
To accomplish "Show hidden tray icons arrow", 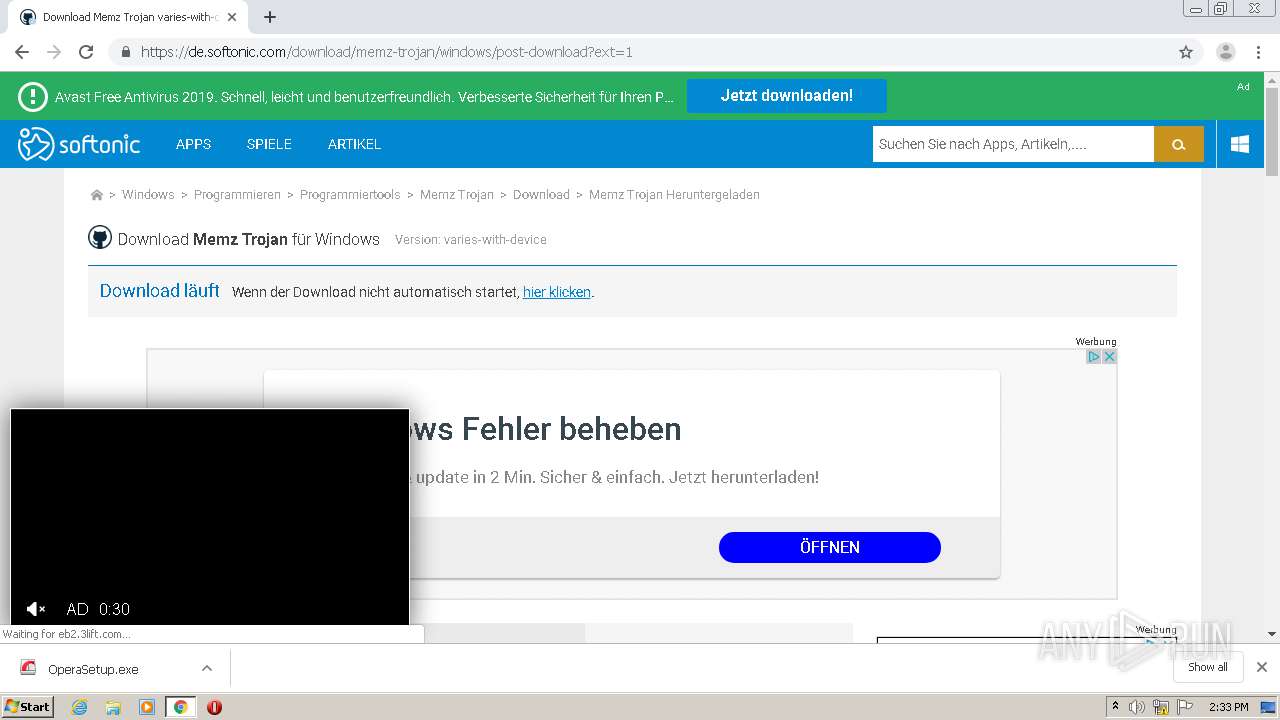I will [x=1115, y=707].
